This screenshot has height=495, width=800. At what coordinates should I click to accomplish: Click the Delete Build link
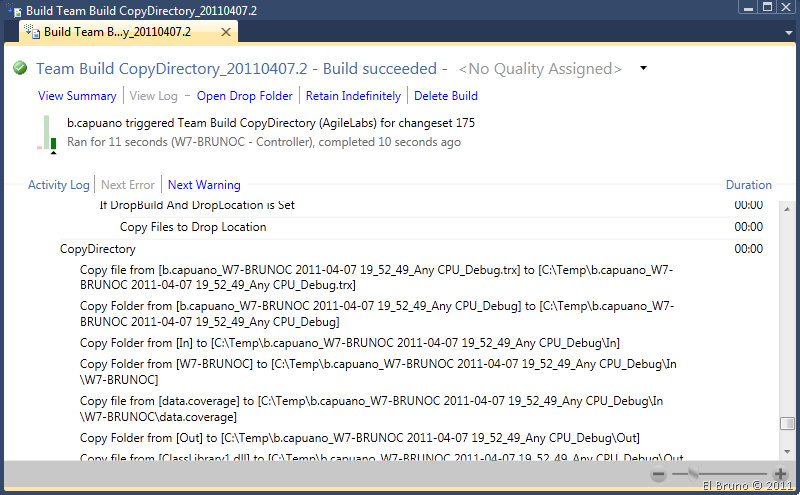[446, 96]
